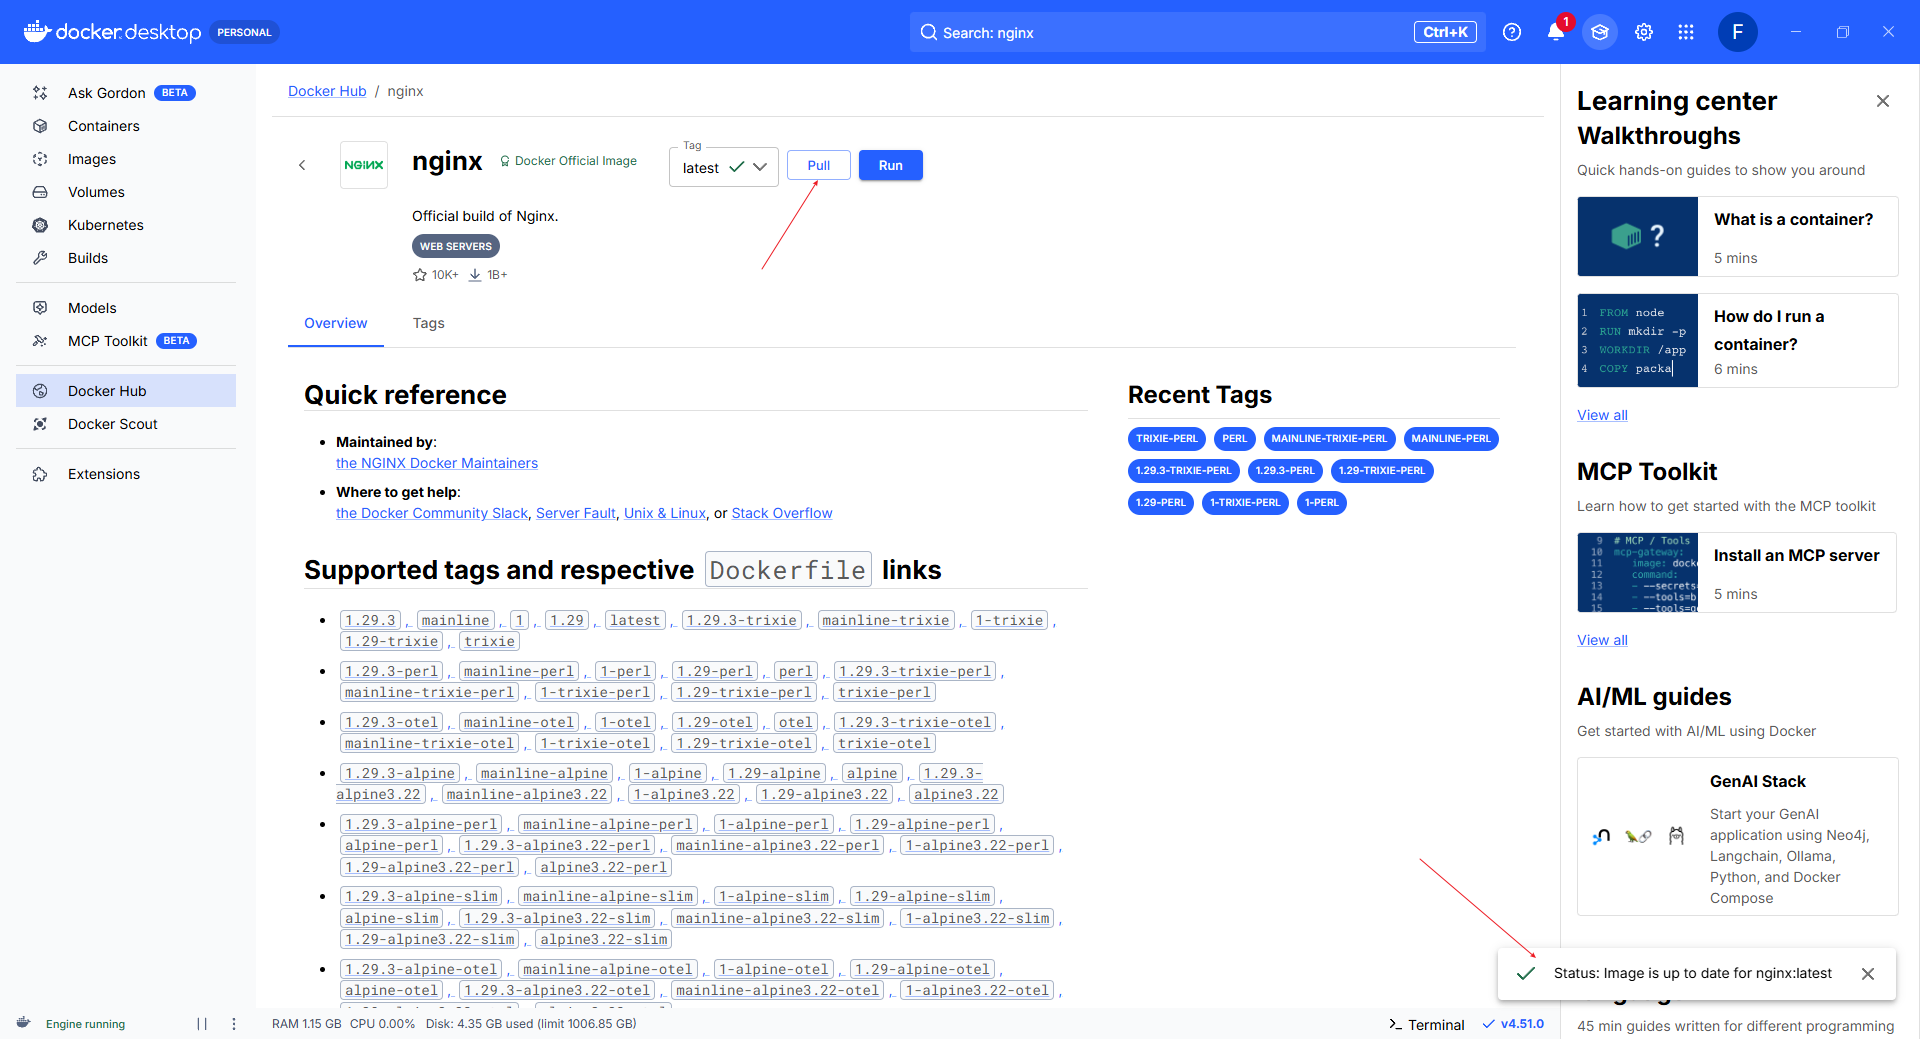Image resolution: width=1920 pixels, height=1039 pixels.
Task: Click Docker Hub breadcrumb link
Action: point(327,91)
